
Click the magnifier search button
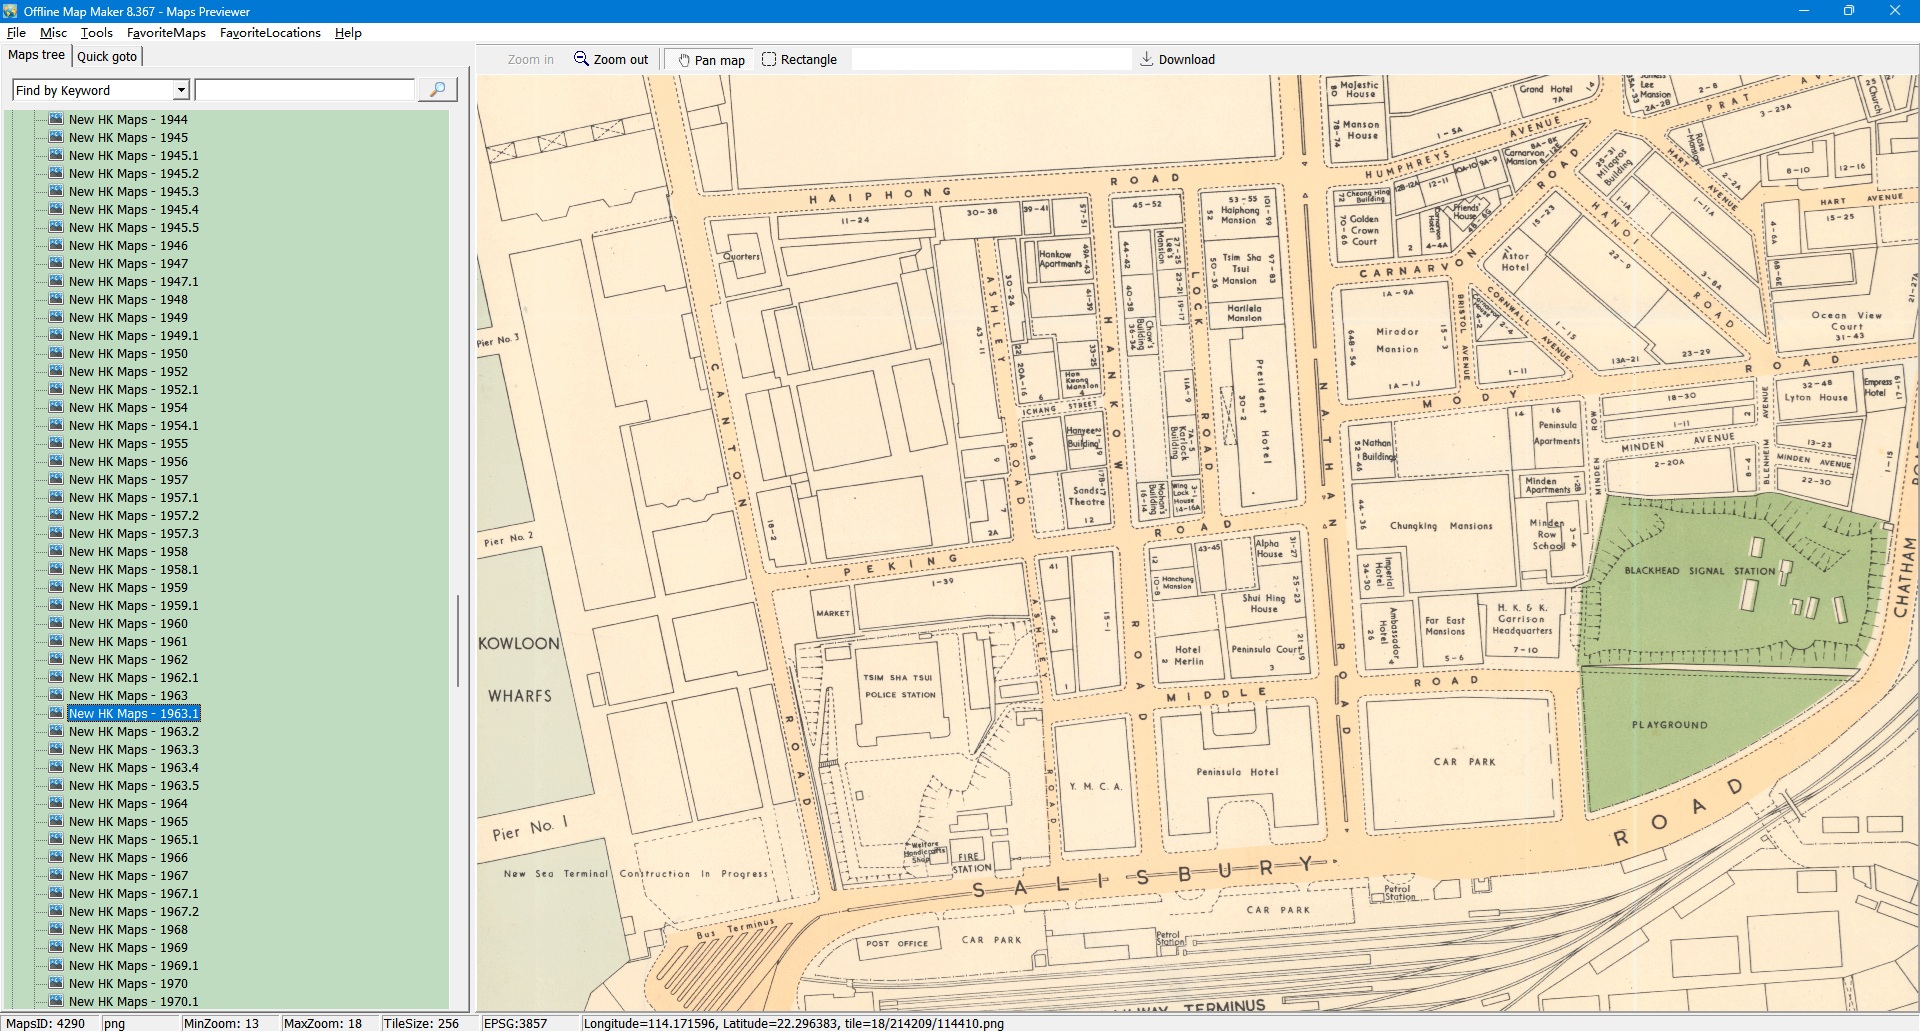[437, 90]
